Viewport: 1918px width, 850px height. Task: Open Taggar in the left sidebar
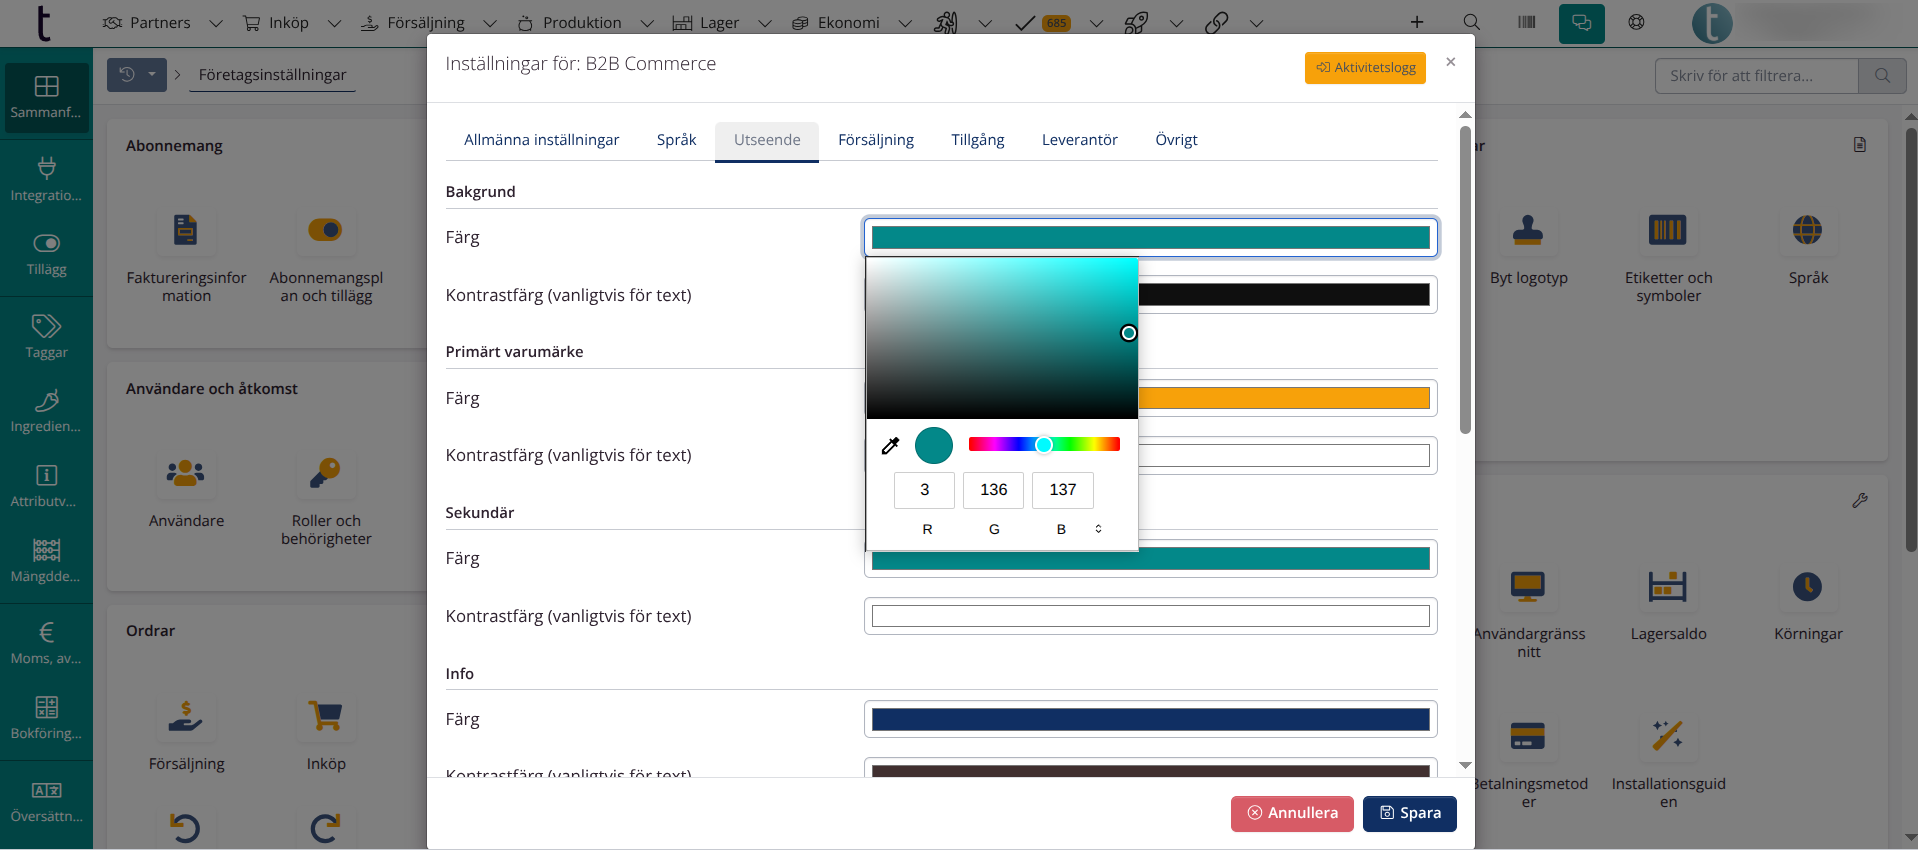[x=46, y=336]
